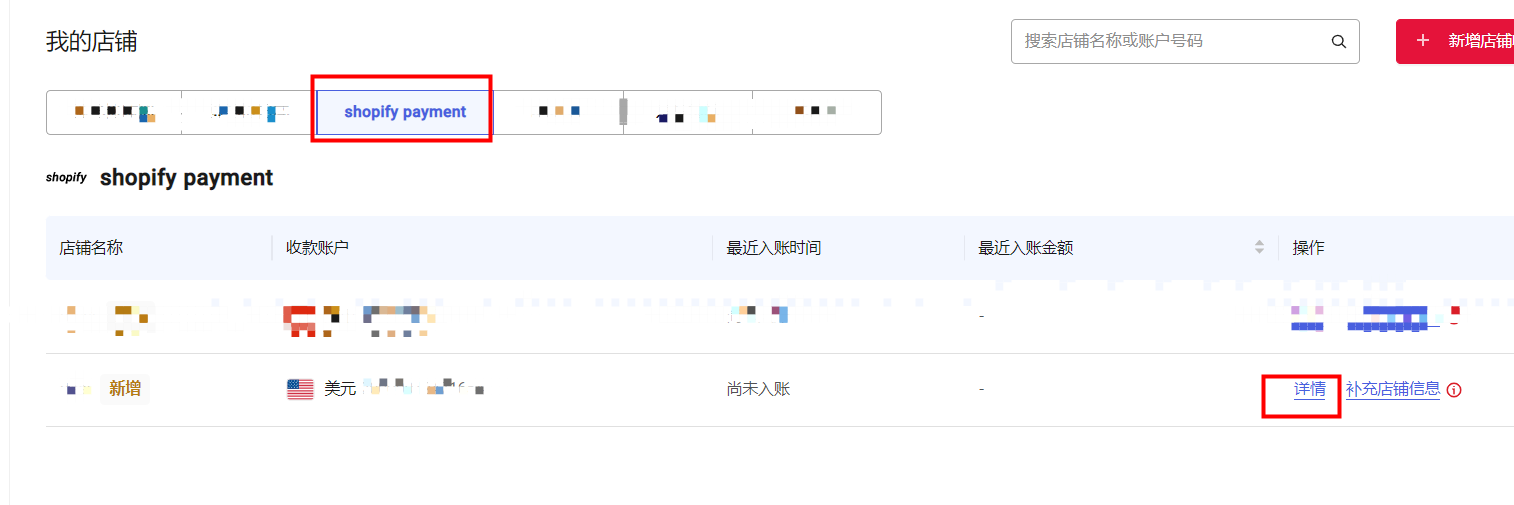
Task: Select the shopify payment tab
Action: 404,112
